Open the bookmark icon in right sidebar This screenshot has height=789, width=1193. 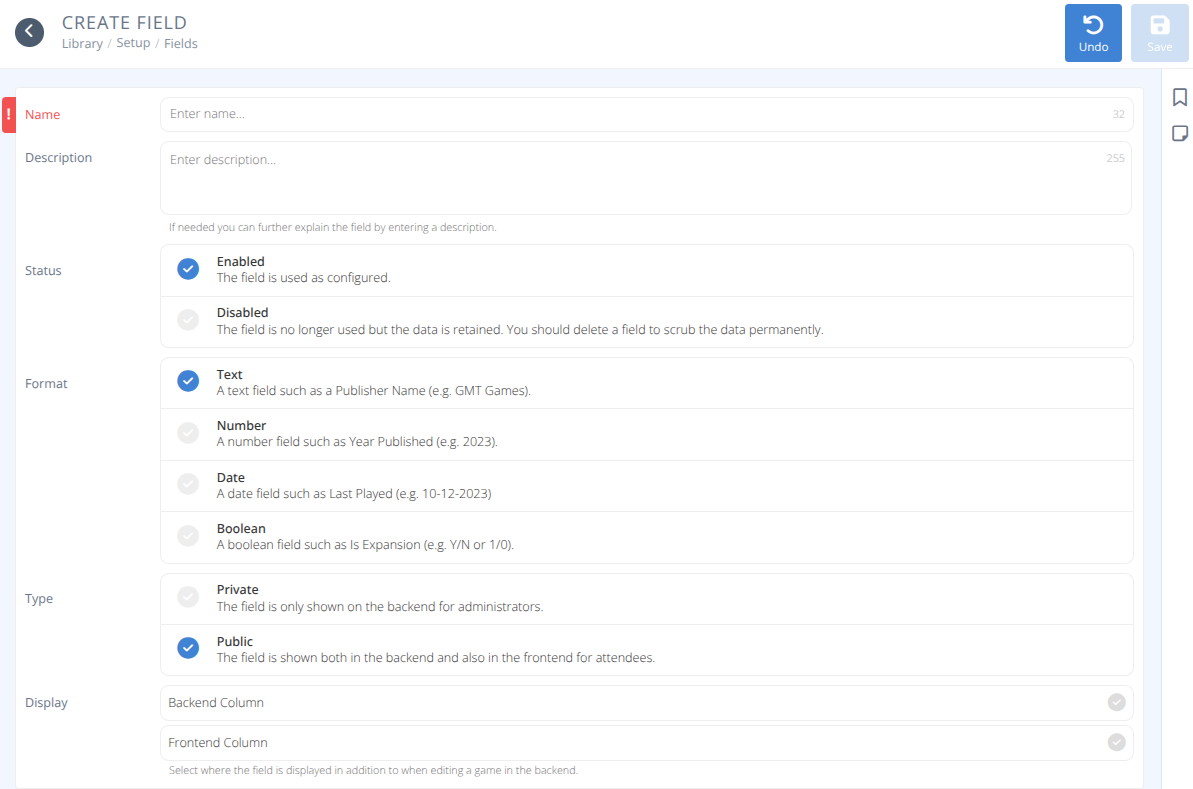click(x=1180, y=98)
